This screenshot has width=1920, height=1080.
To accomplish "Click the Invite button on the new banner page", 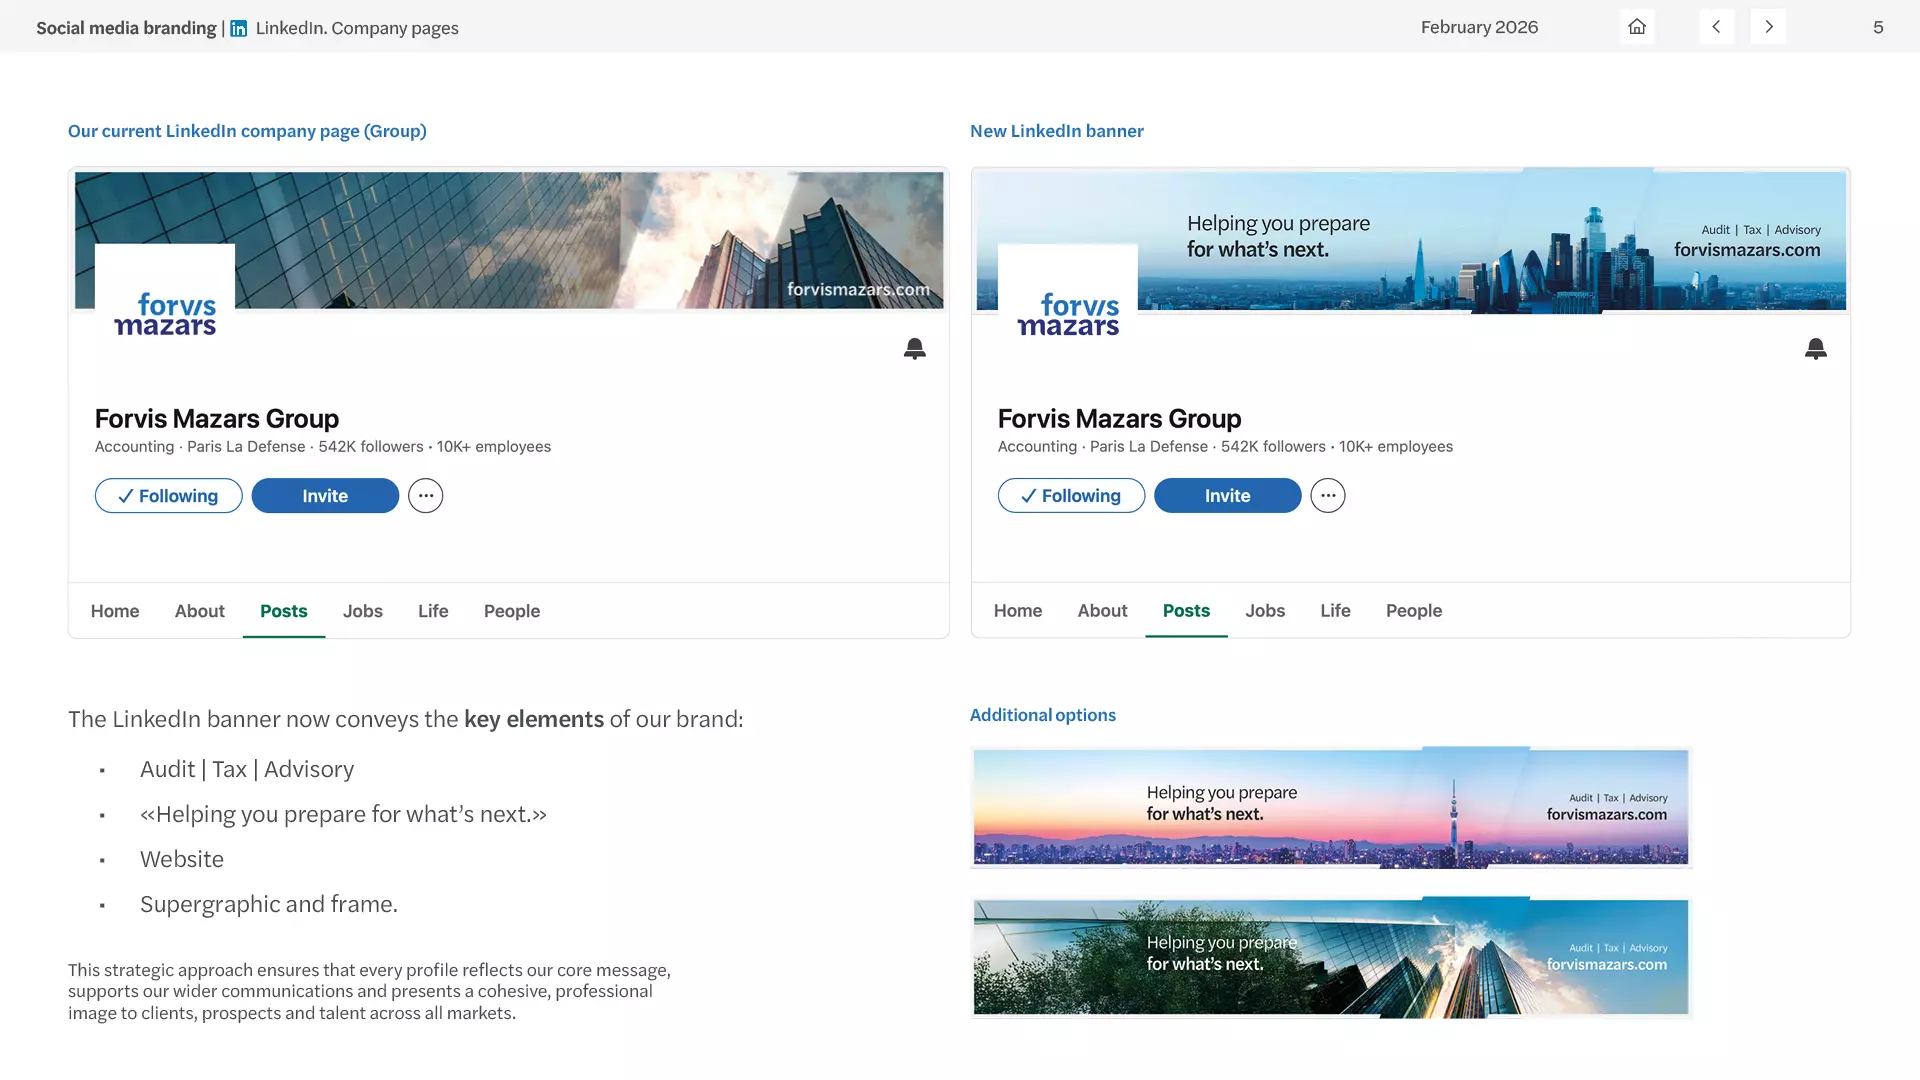I will click(x=1227, y=495).
